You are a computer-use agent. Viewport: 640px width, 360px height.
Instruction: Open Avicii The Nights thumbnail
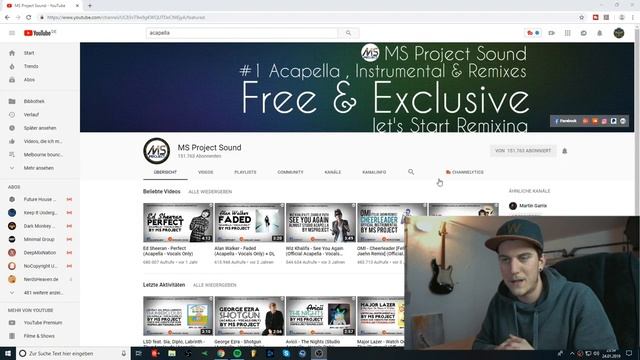tap(321, 316)
